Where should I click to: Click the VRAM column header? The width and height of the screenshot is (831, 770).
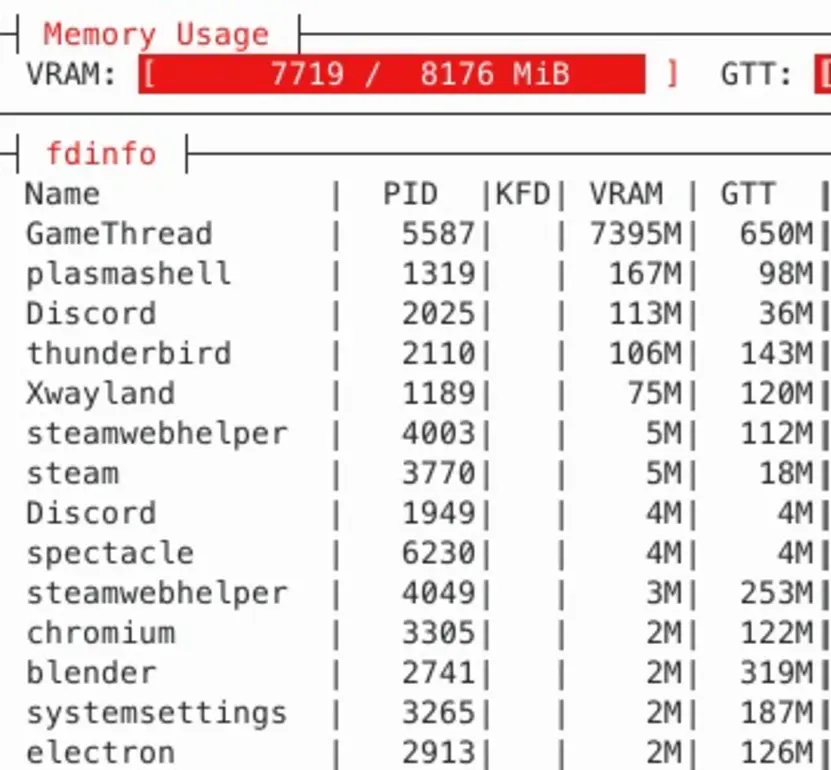[626, 194]
